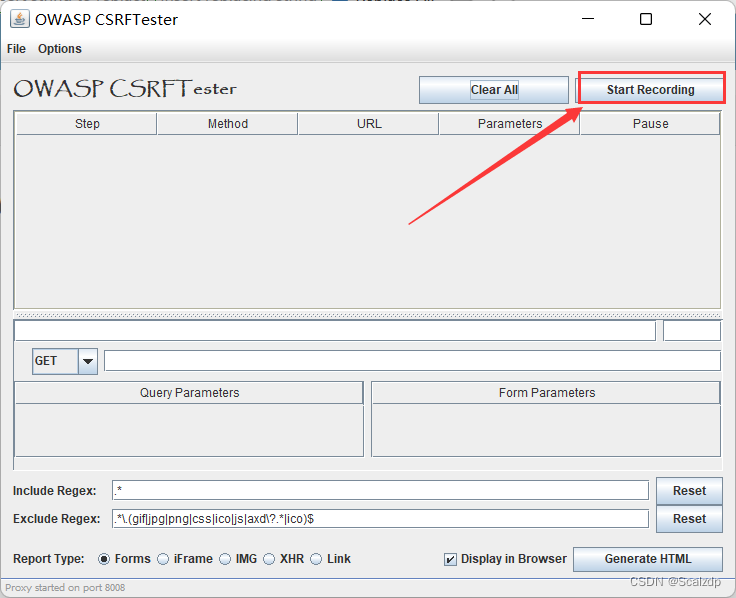Click the Step column header
736x598 pixels.
86,123
